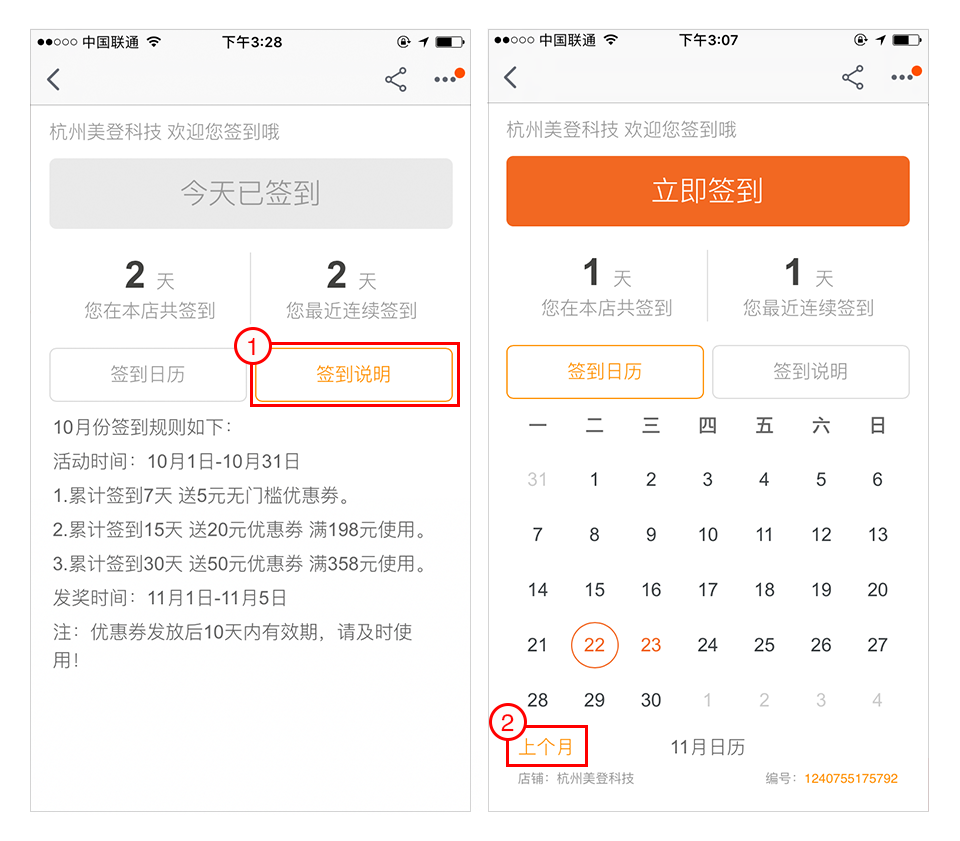Select date 10 in the calendar
The height and width of the screenshot is (841, 960).
tap(708, 534)
